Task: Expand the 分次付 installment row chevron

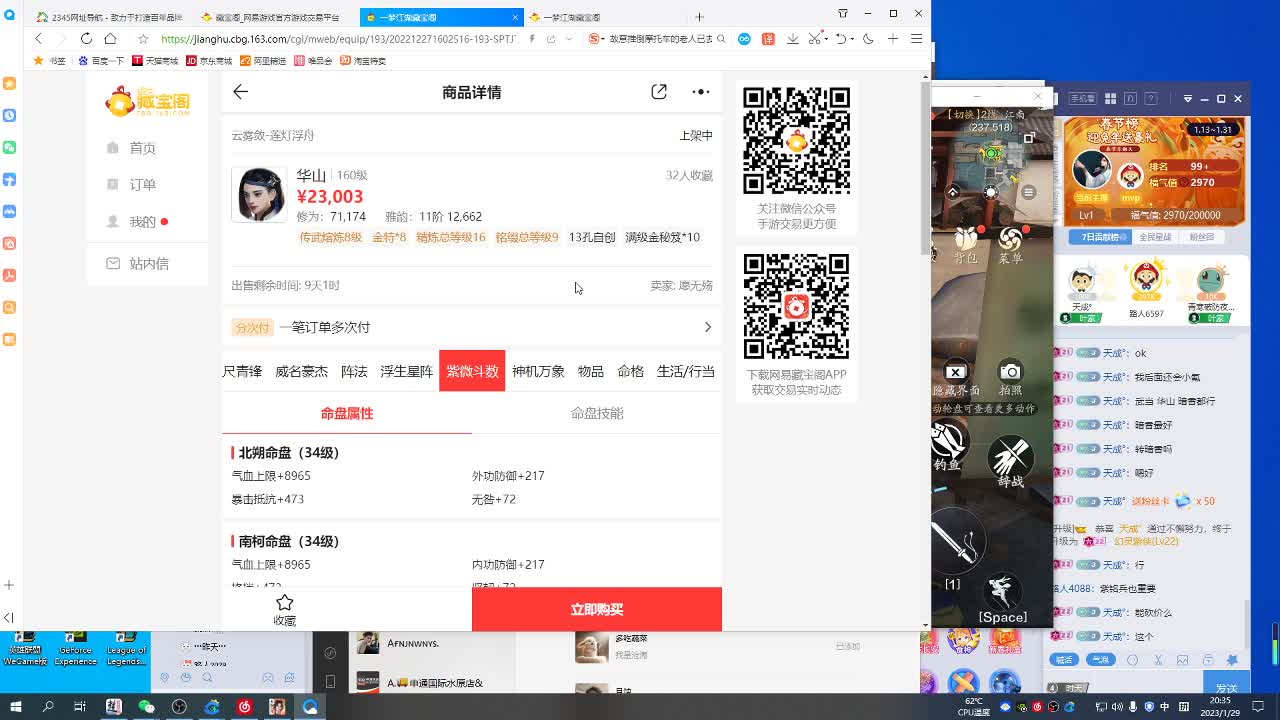Action: coord(707,327)
